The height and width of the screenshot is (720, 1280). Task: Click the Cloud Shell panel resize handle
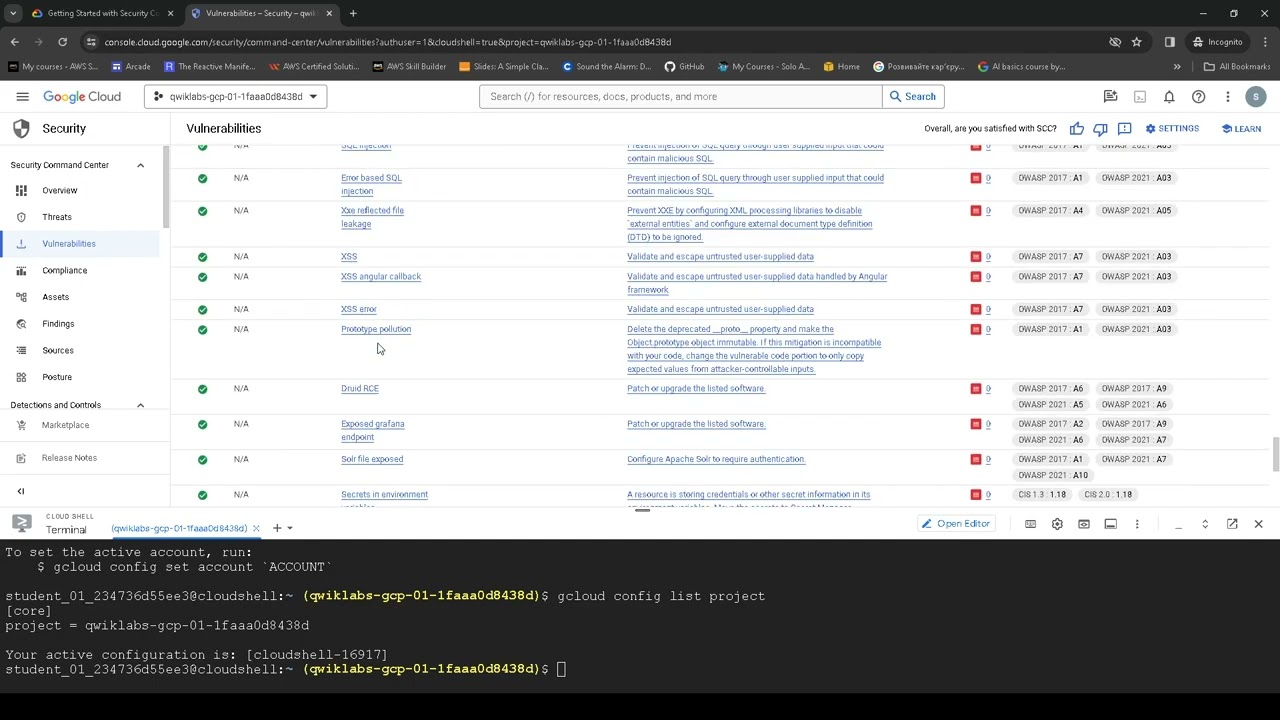tap(642, 510)
